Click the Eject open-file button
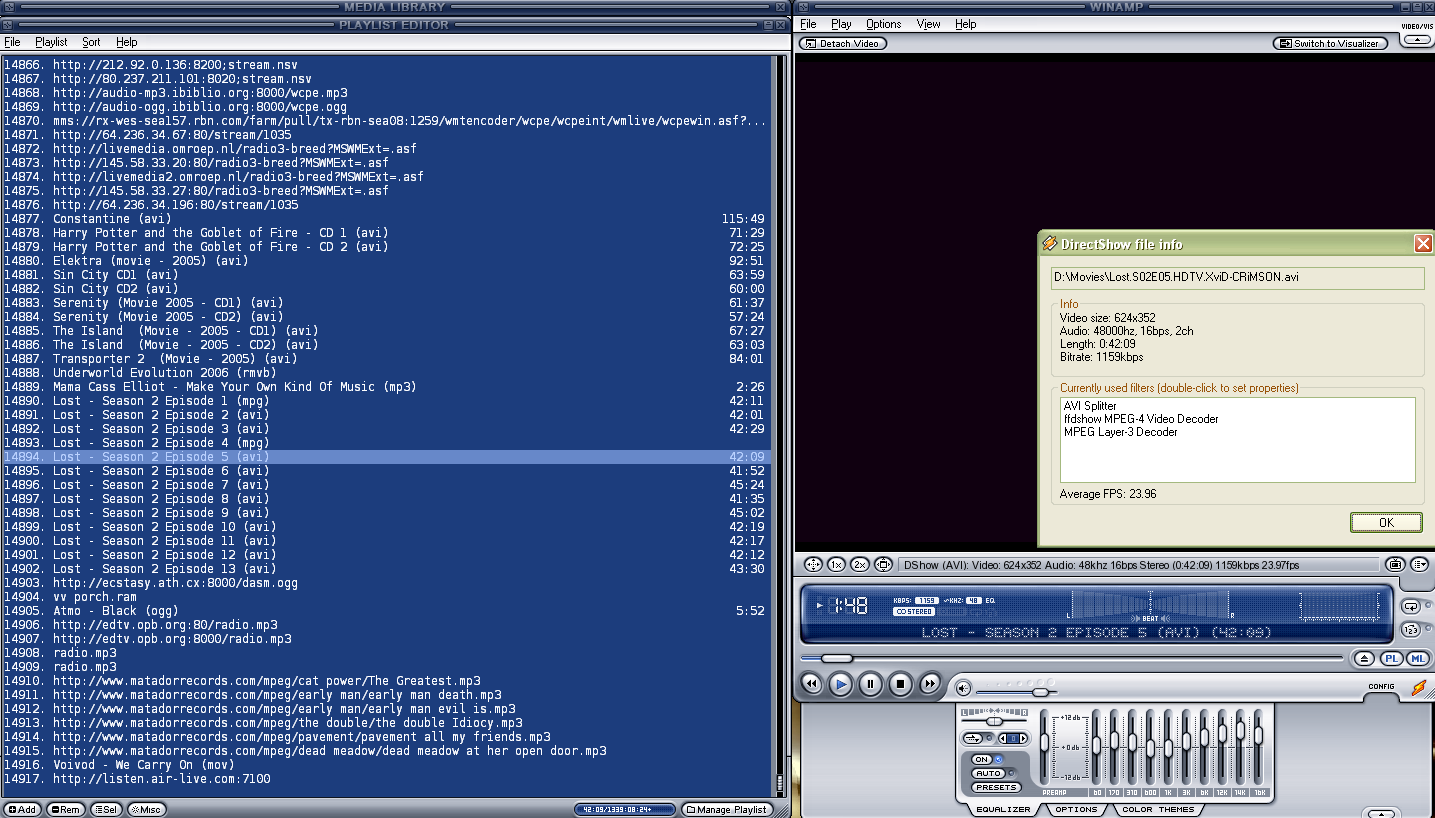 (1365, 658)
